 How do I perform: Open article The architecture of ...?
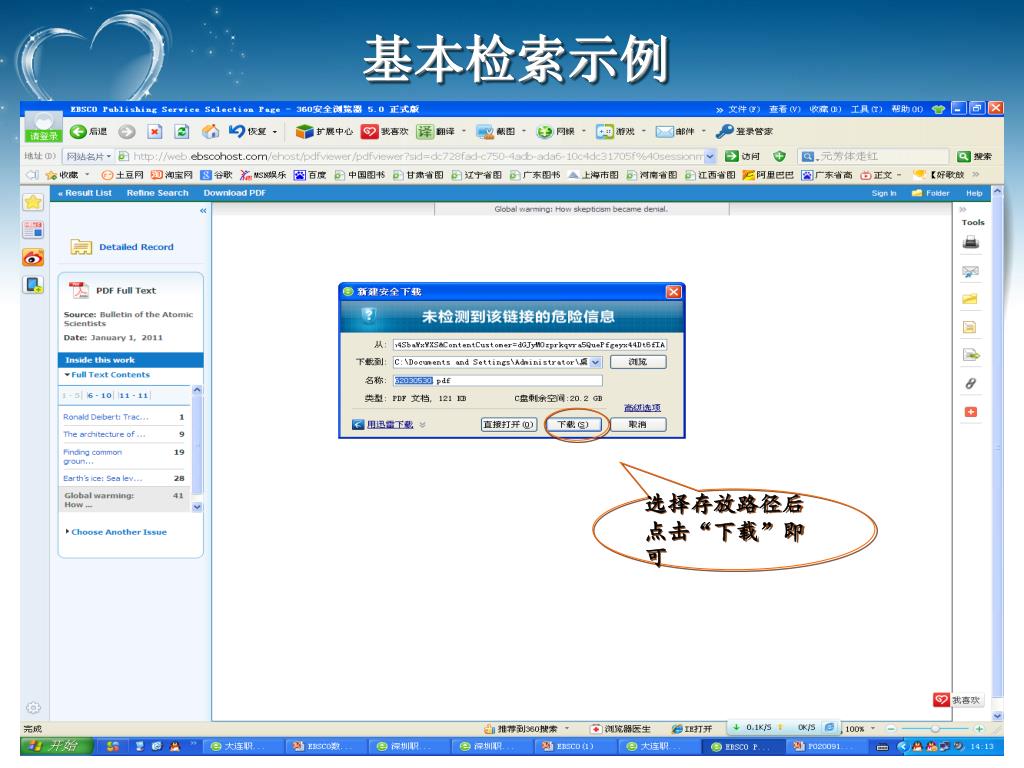[x=104, y=434]
